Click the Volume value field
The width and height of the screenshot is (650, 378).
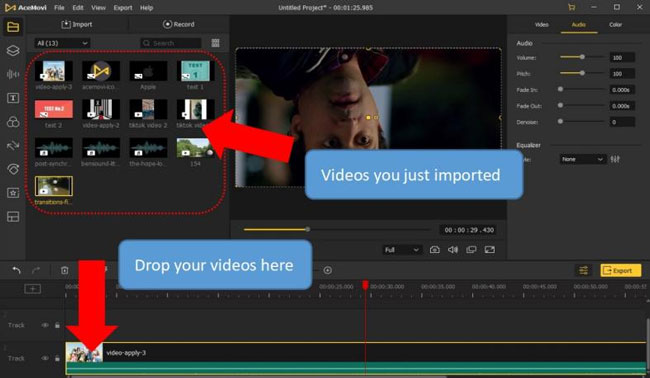(x=622, y=58)
